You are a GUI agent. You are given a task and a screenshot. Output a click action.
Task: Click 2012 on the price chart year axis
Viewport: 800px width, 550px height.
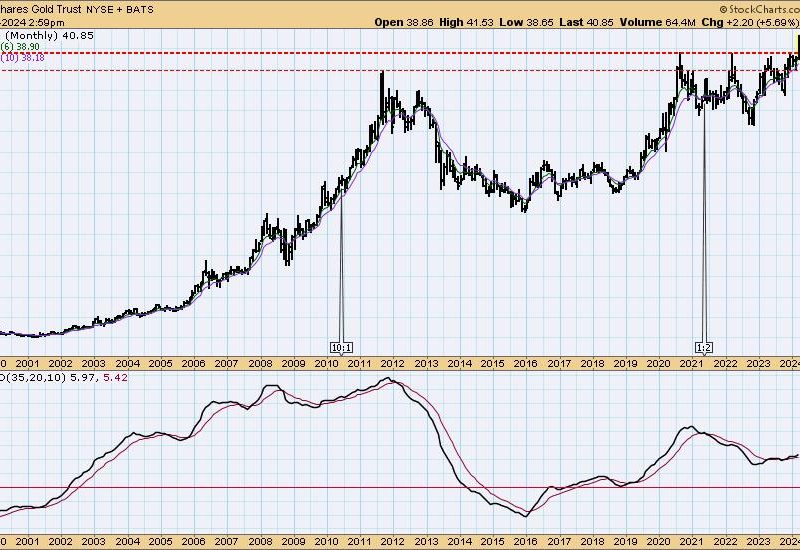[x=392, y=364]
